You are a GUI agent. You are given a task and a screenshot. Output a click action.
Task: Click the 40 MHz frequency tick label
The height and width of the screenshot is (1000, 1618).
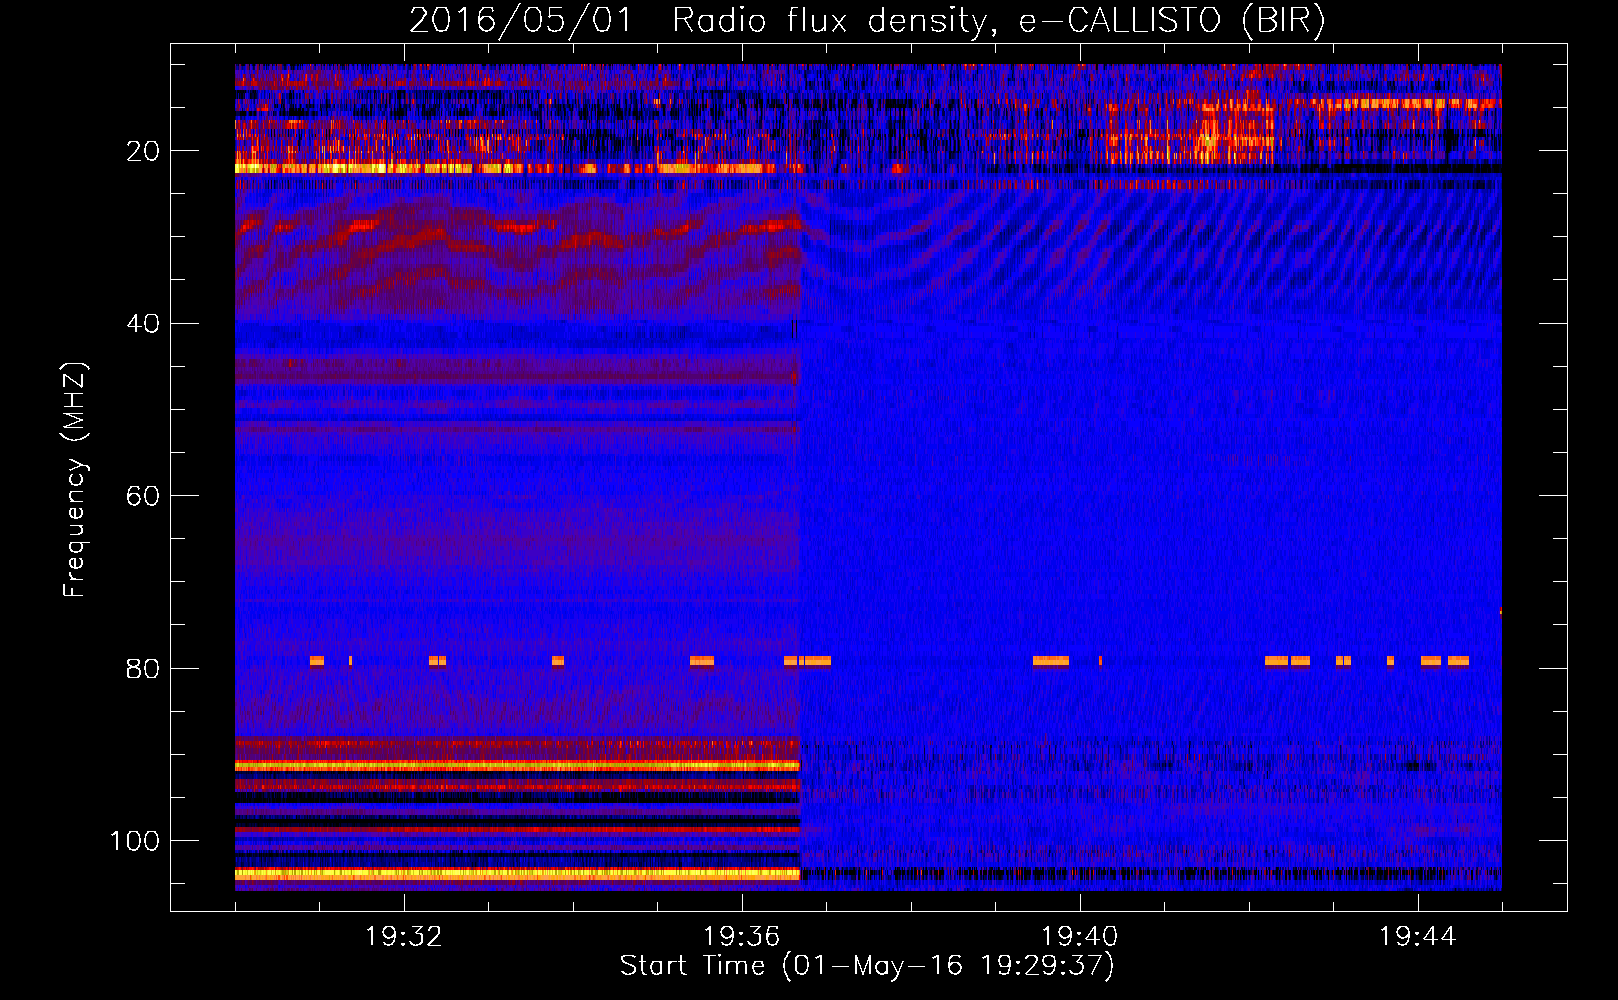click(143, 324)
